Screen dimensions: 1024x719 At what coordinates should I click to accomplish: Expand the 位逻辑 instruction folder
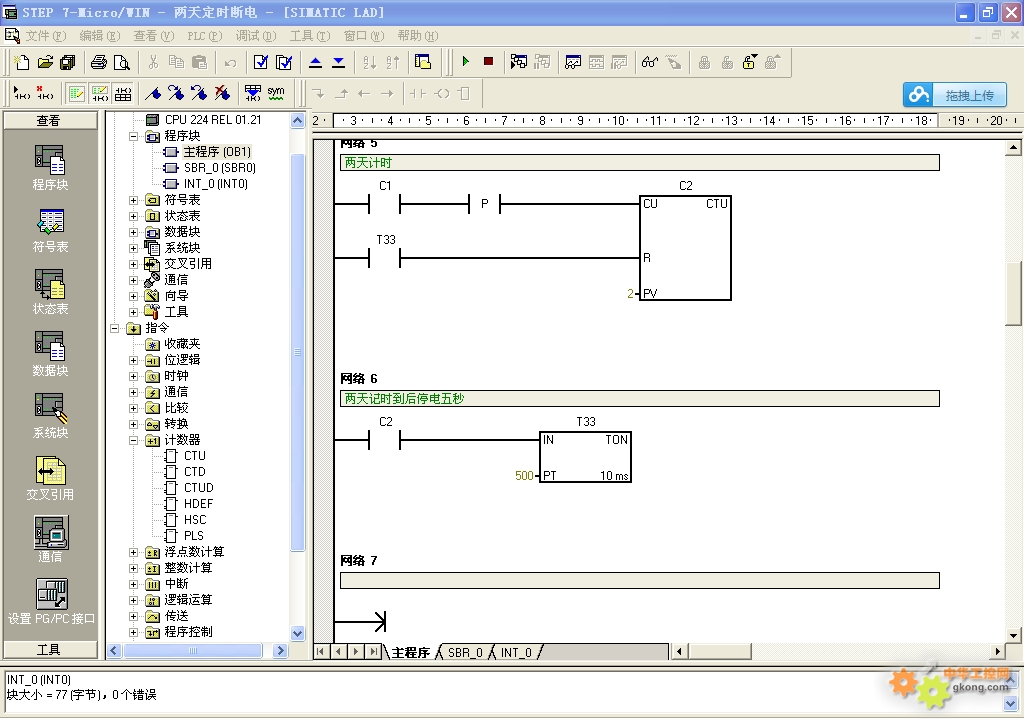(x=134, y=360)
